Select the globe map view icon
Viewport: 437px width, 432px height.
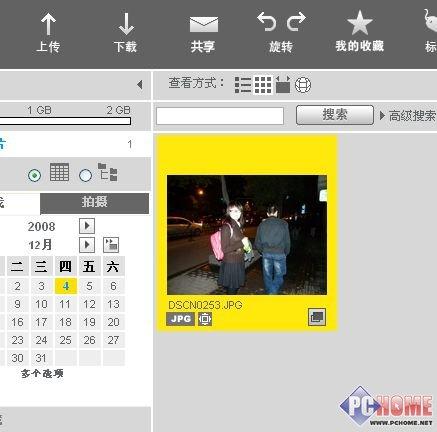(303, 85)
